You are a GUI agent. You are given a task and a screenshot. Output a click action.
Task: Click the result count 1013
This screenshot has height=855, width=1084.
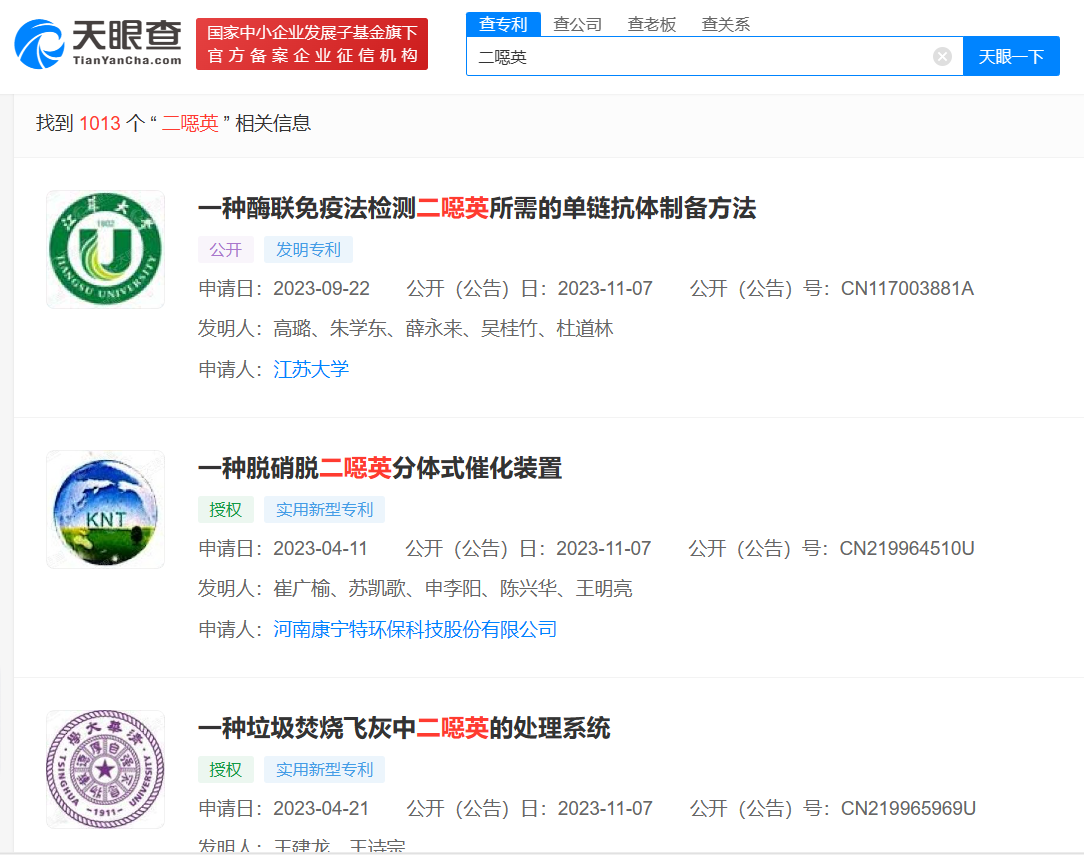[x=100, y=123]
